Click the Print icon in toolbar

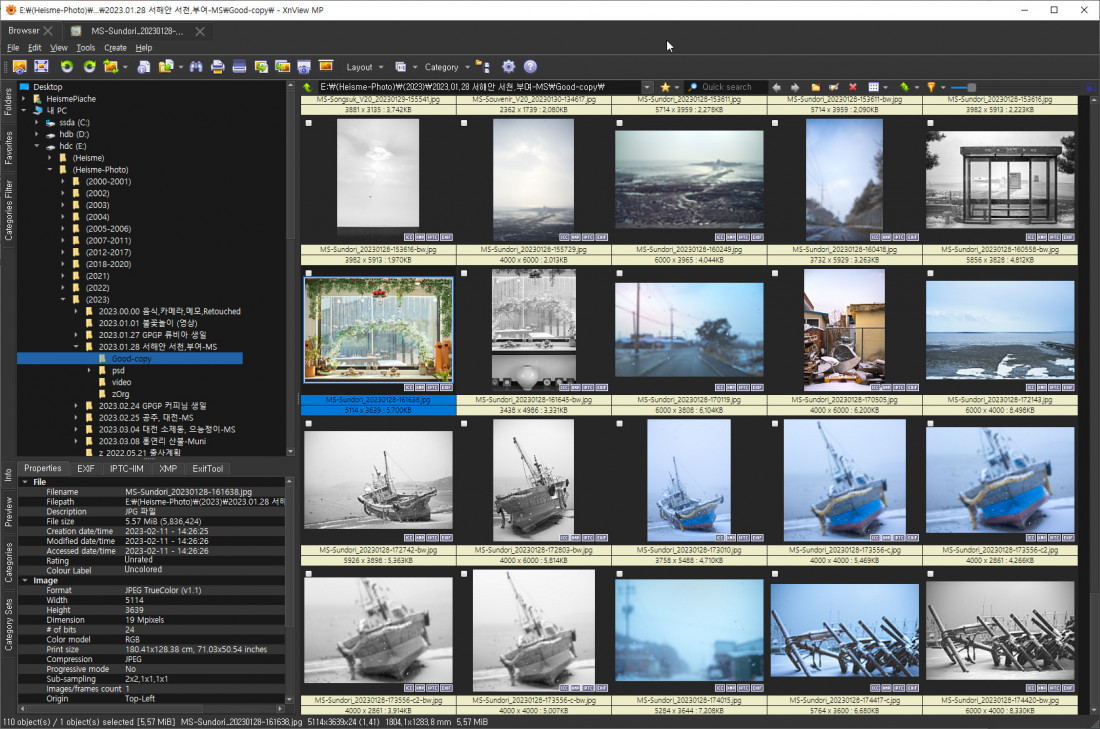tap(217, 67)
